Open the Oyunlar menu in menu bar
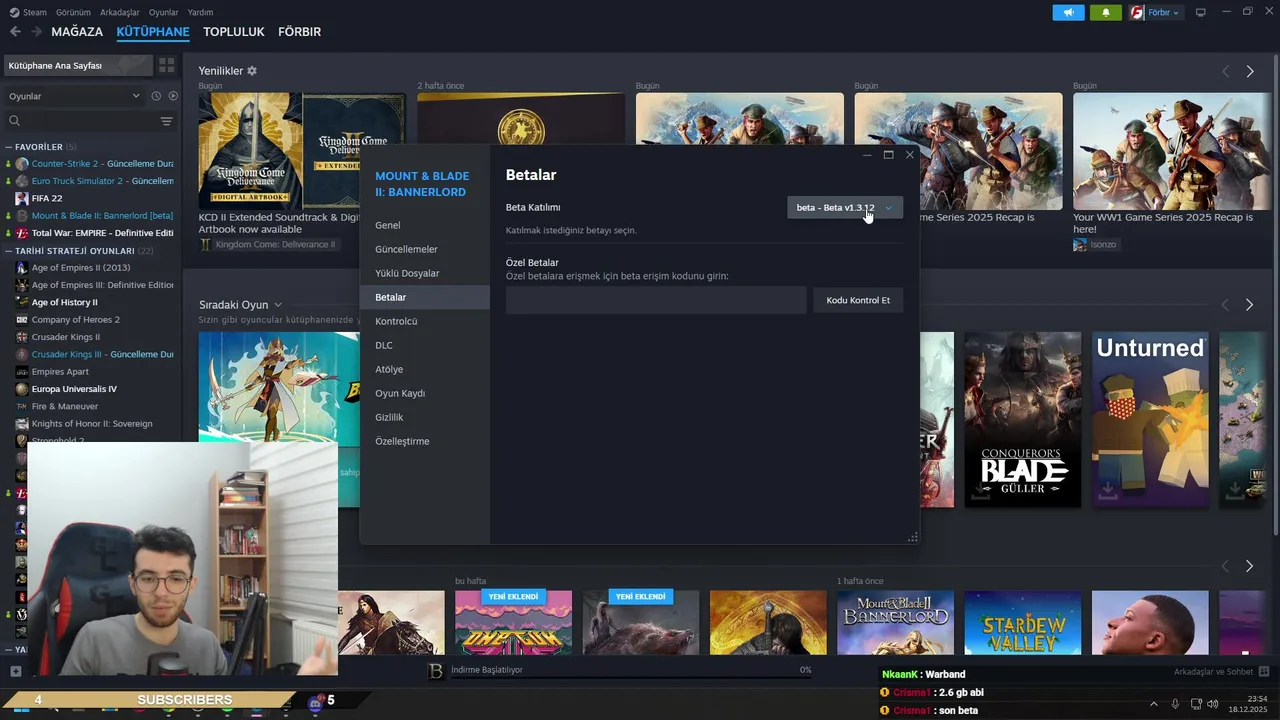 [x=164, y=12]
